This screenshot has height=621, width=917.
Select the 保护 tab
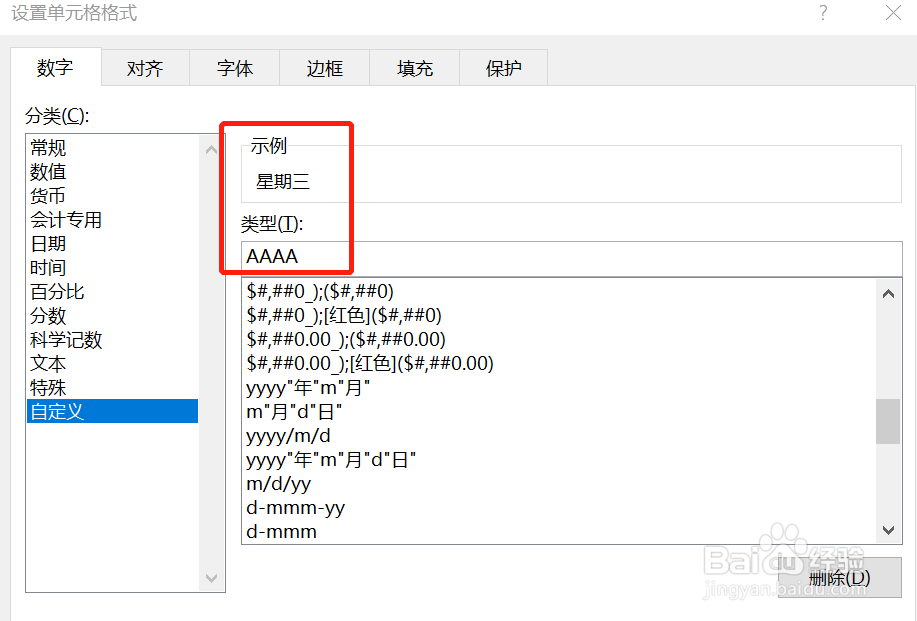coord(502,67)
